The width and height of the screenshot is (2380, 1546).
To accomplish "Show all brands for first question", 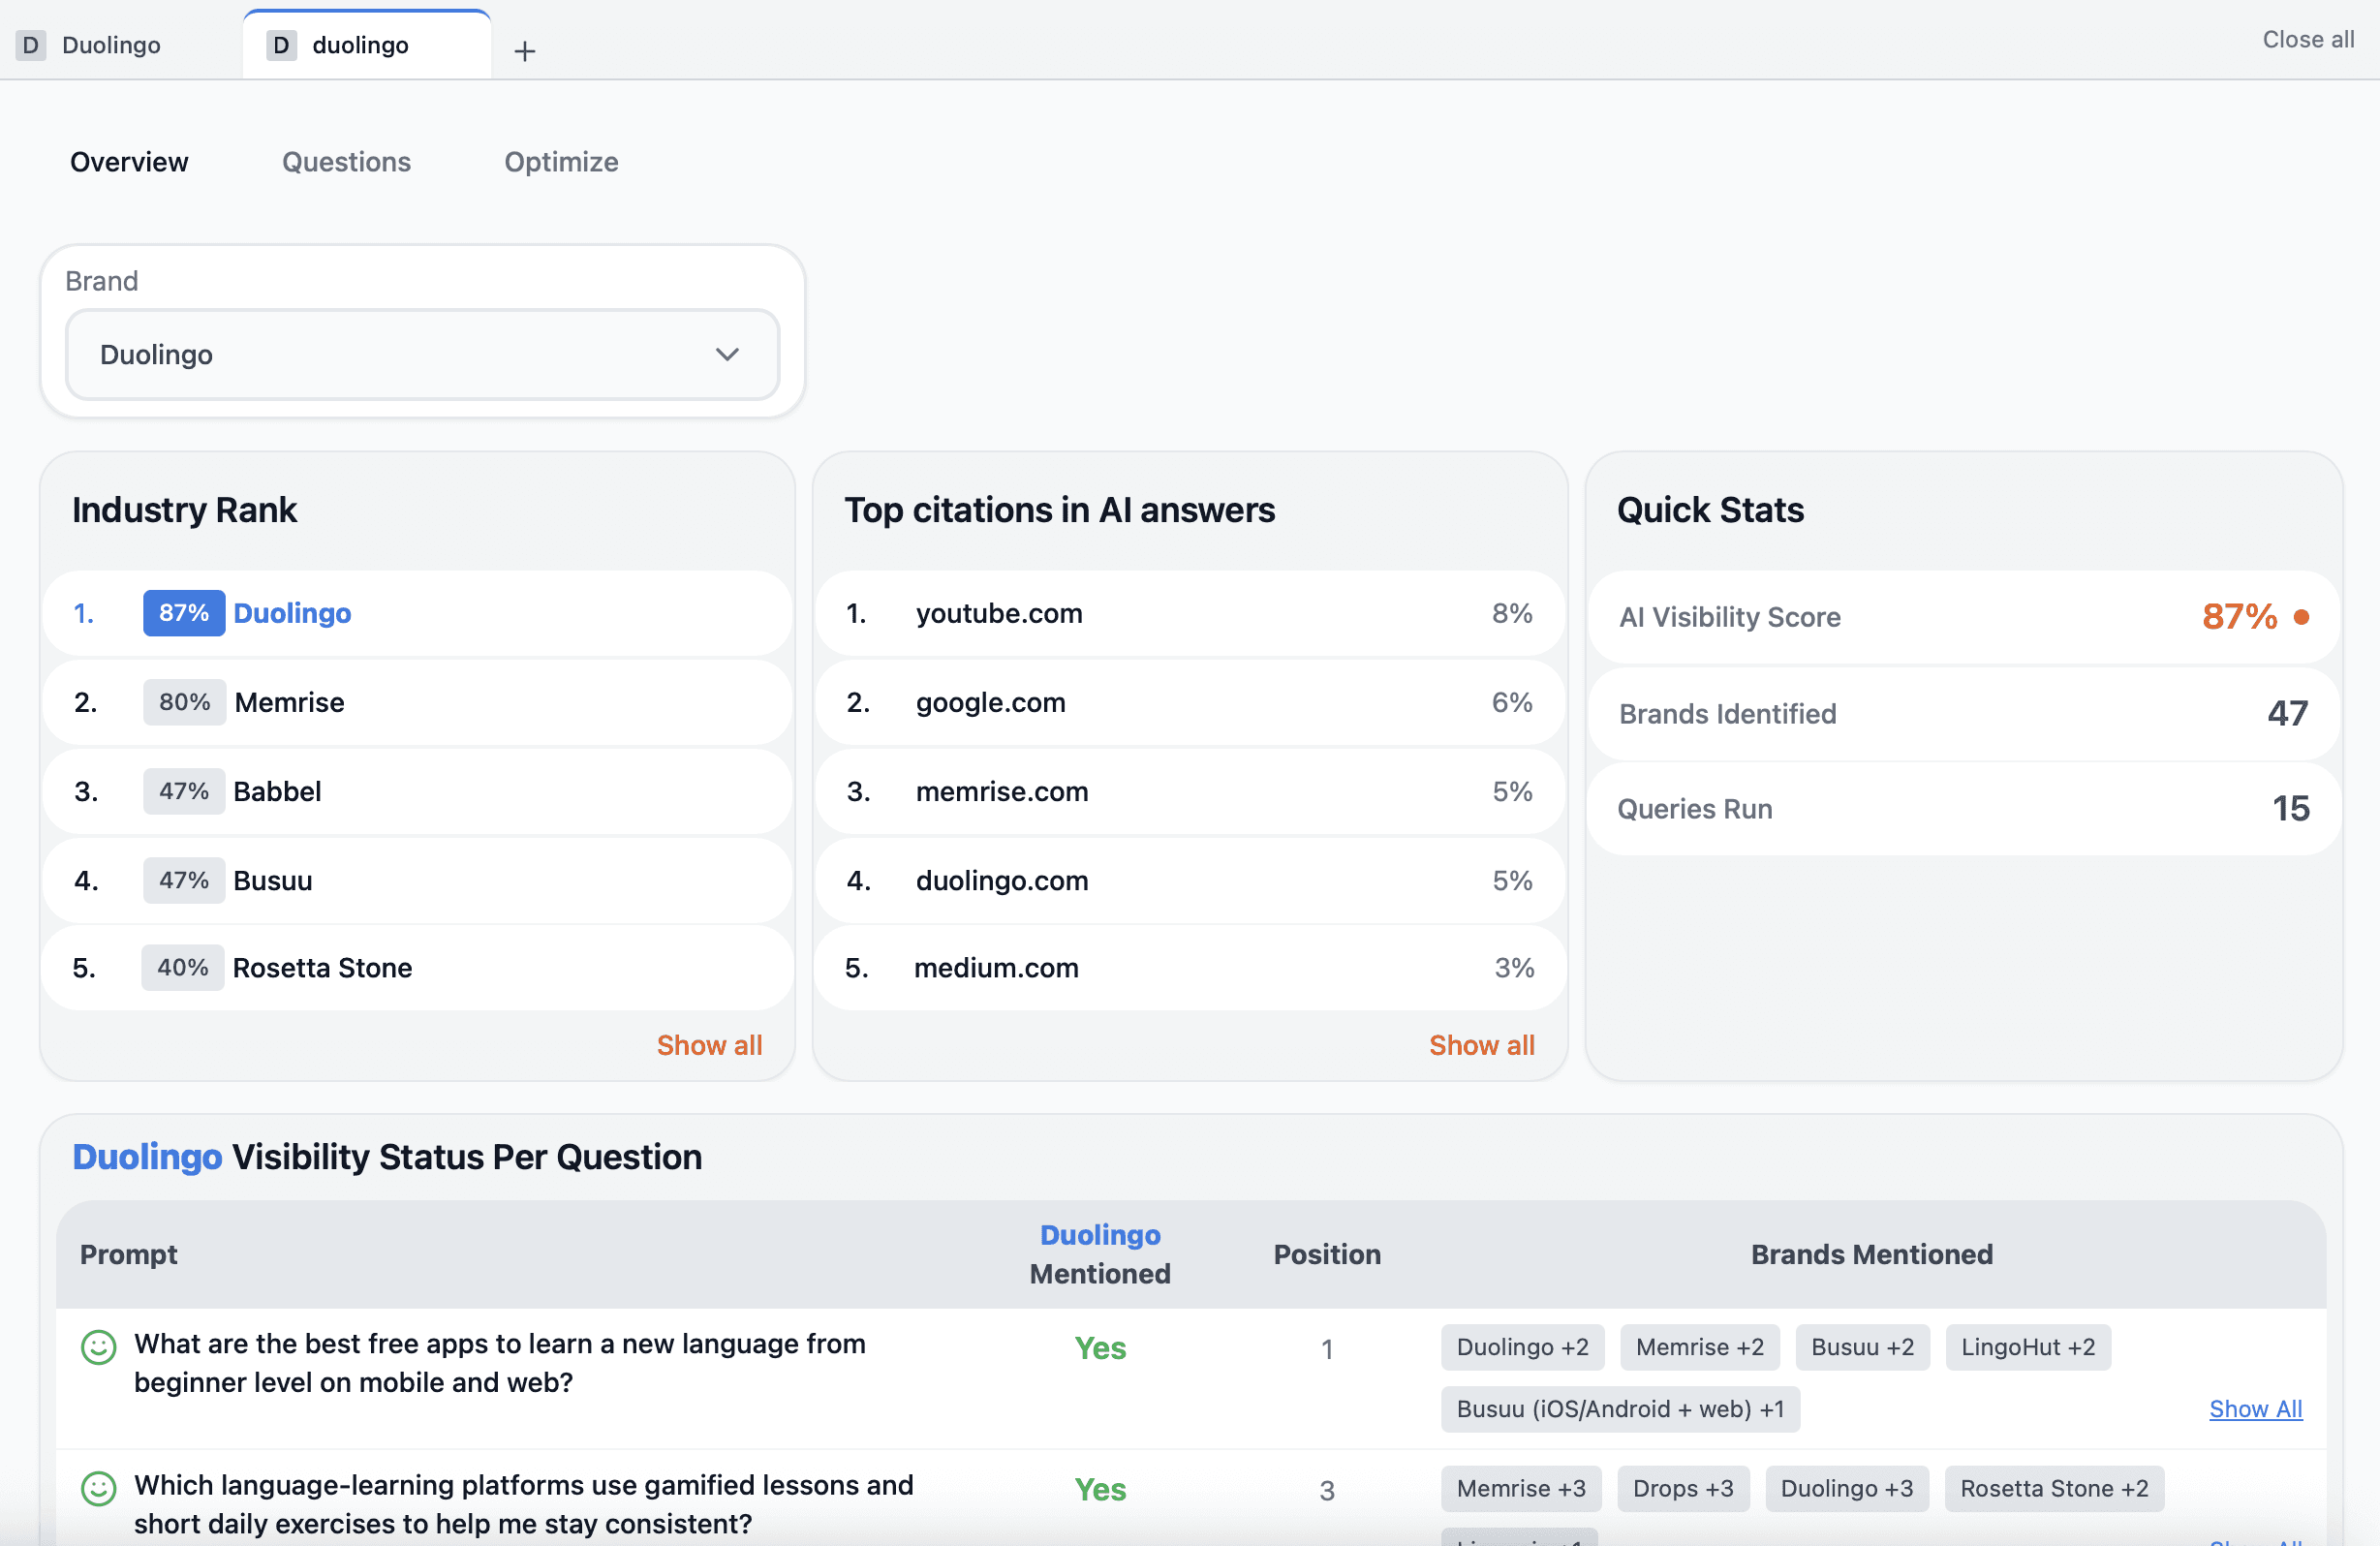I will tap(2255, 1408).
